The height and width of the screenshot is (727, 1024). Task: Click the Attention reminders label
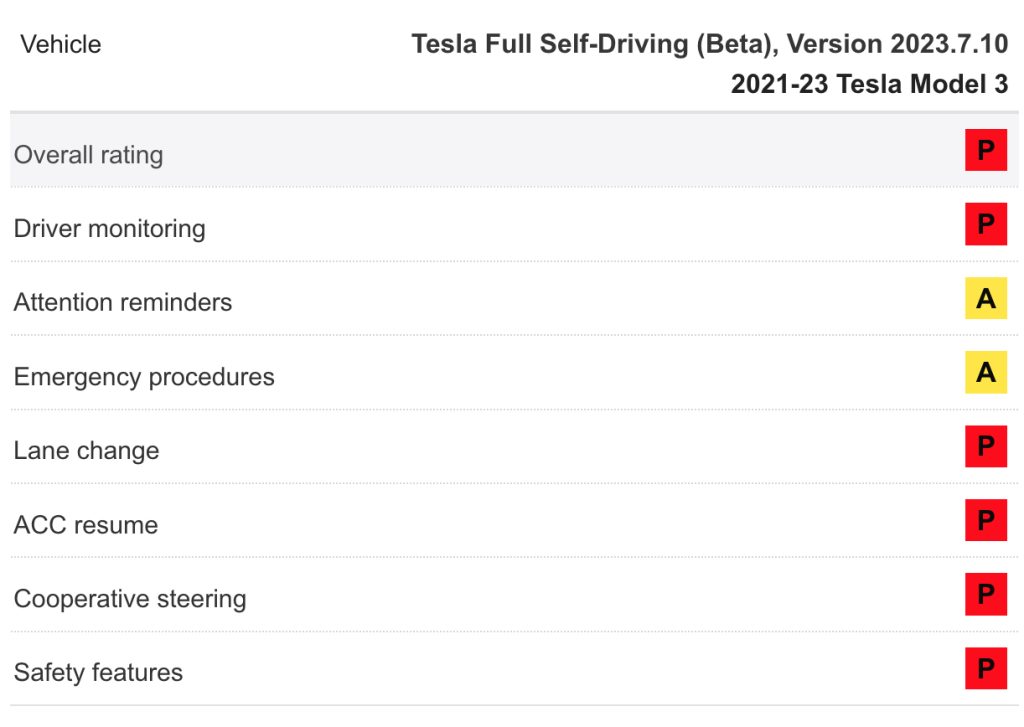tap(123, 302)
